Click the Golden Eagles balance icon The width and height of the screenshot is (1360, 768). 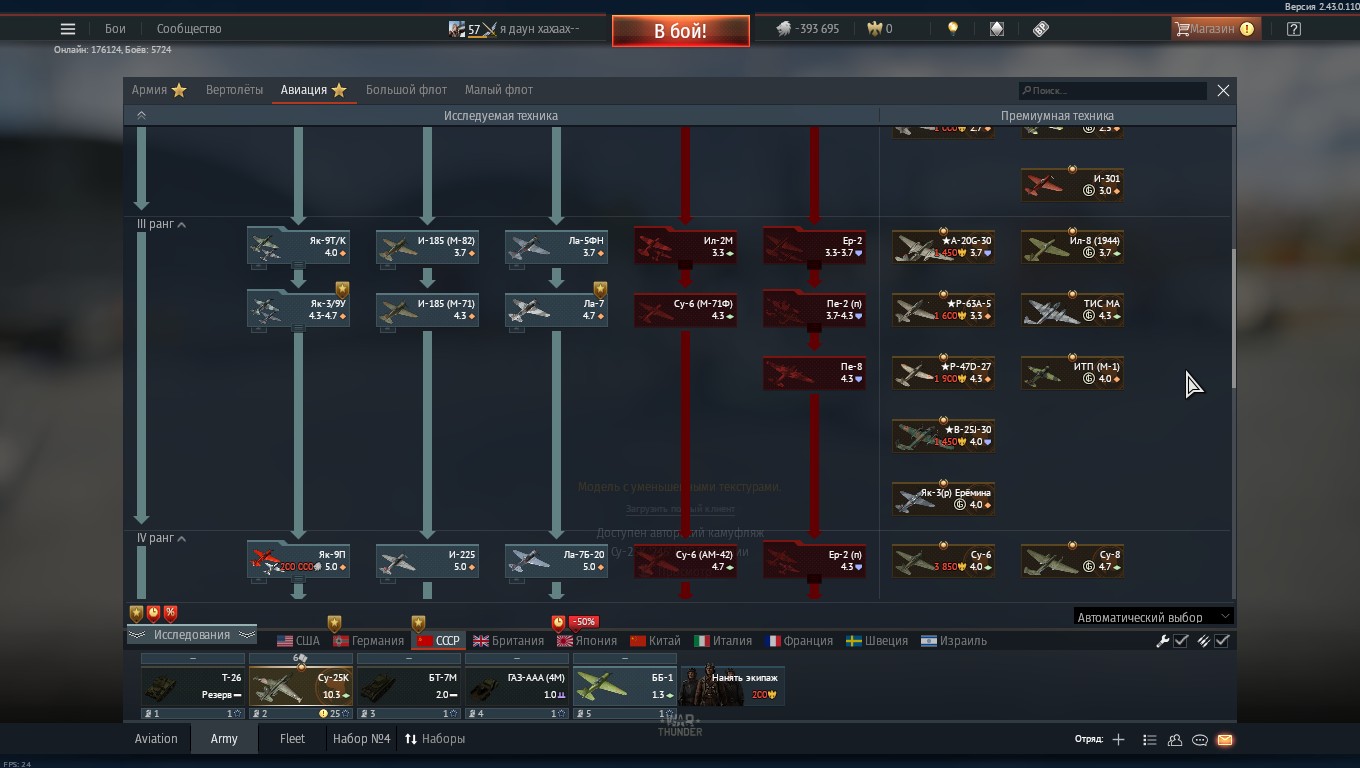pos(874,29)
